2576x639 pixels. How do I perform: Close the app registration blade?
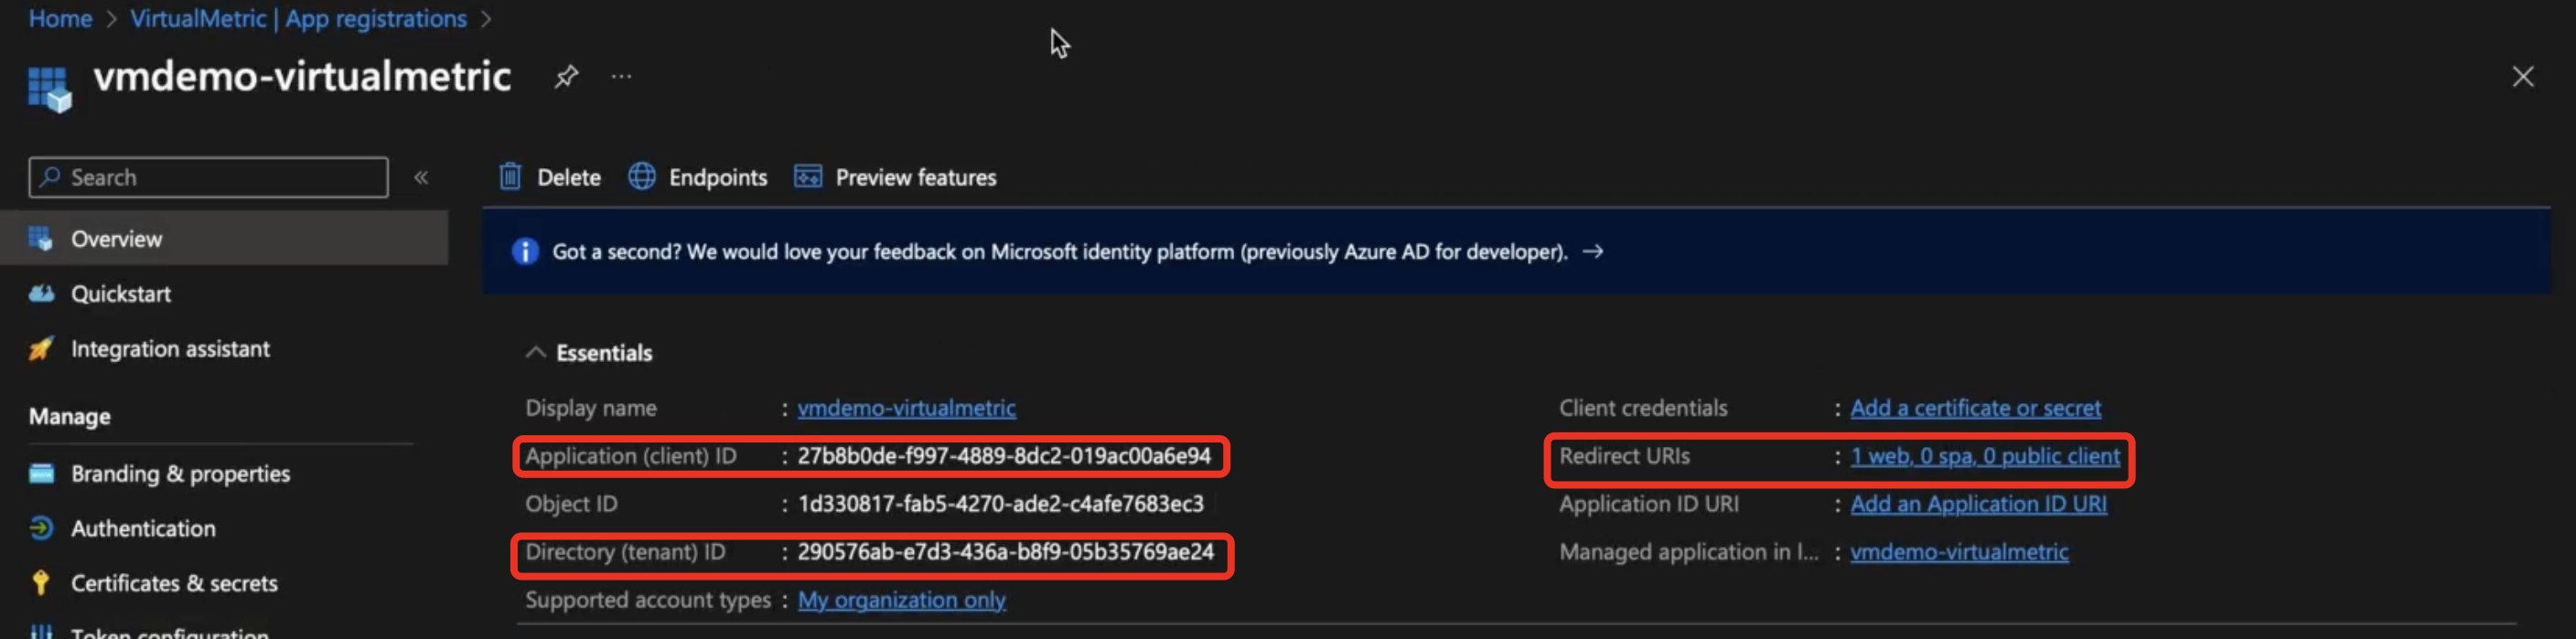click(x=2522, y=77)
